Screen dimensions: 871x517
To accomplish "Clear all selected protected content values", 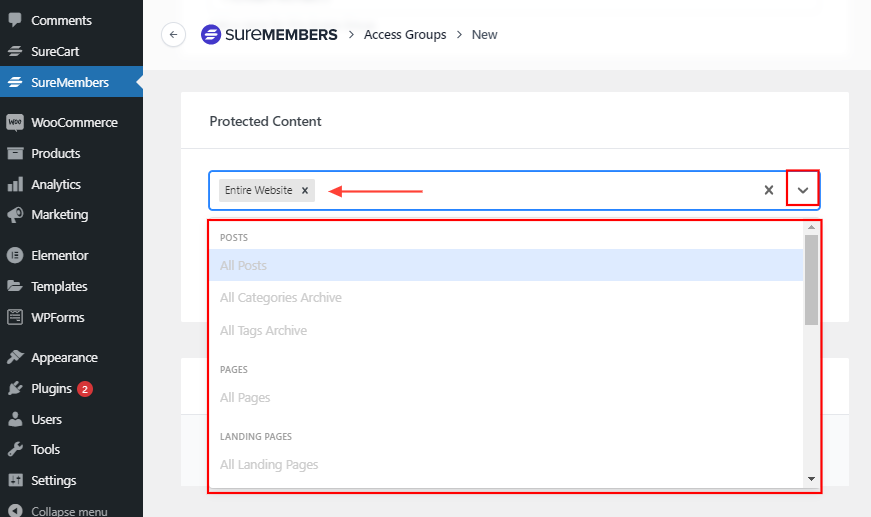I will point(769,190).
